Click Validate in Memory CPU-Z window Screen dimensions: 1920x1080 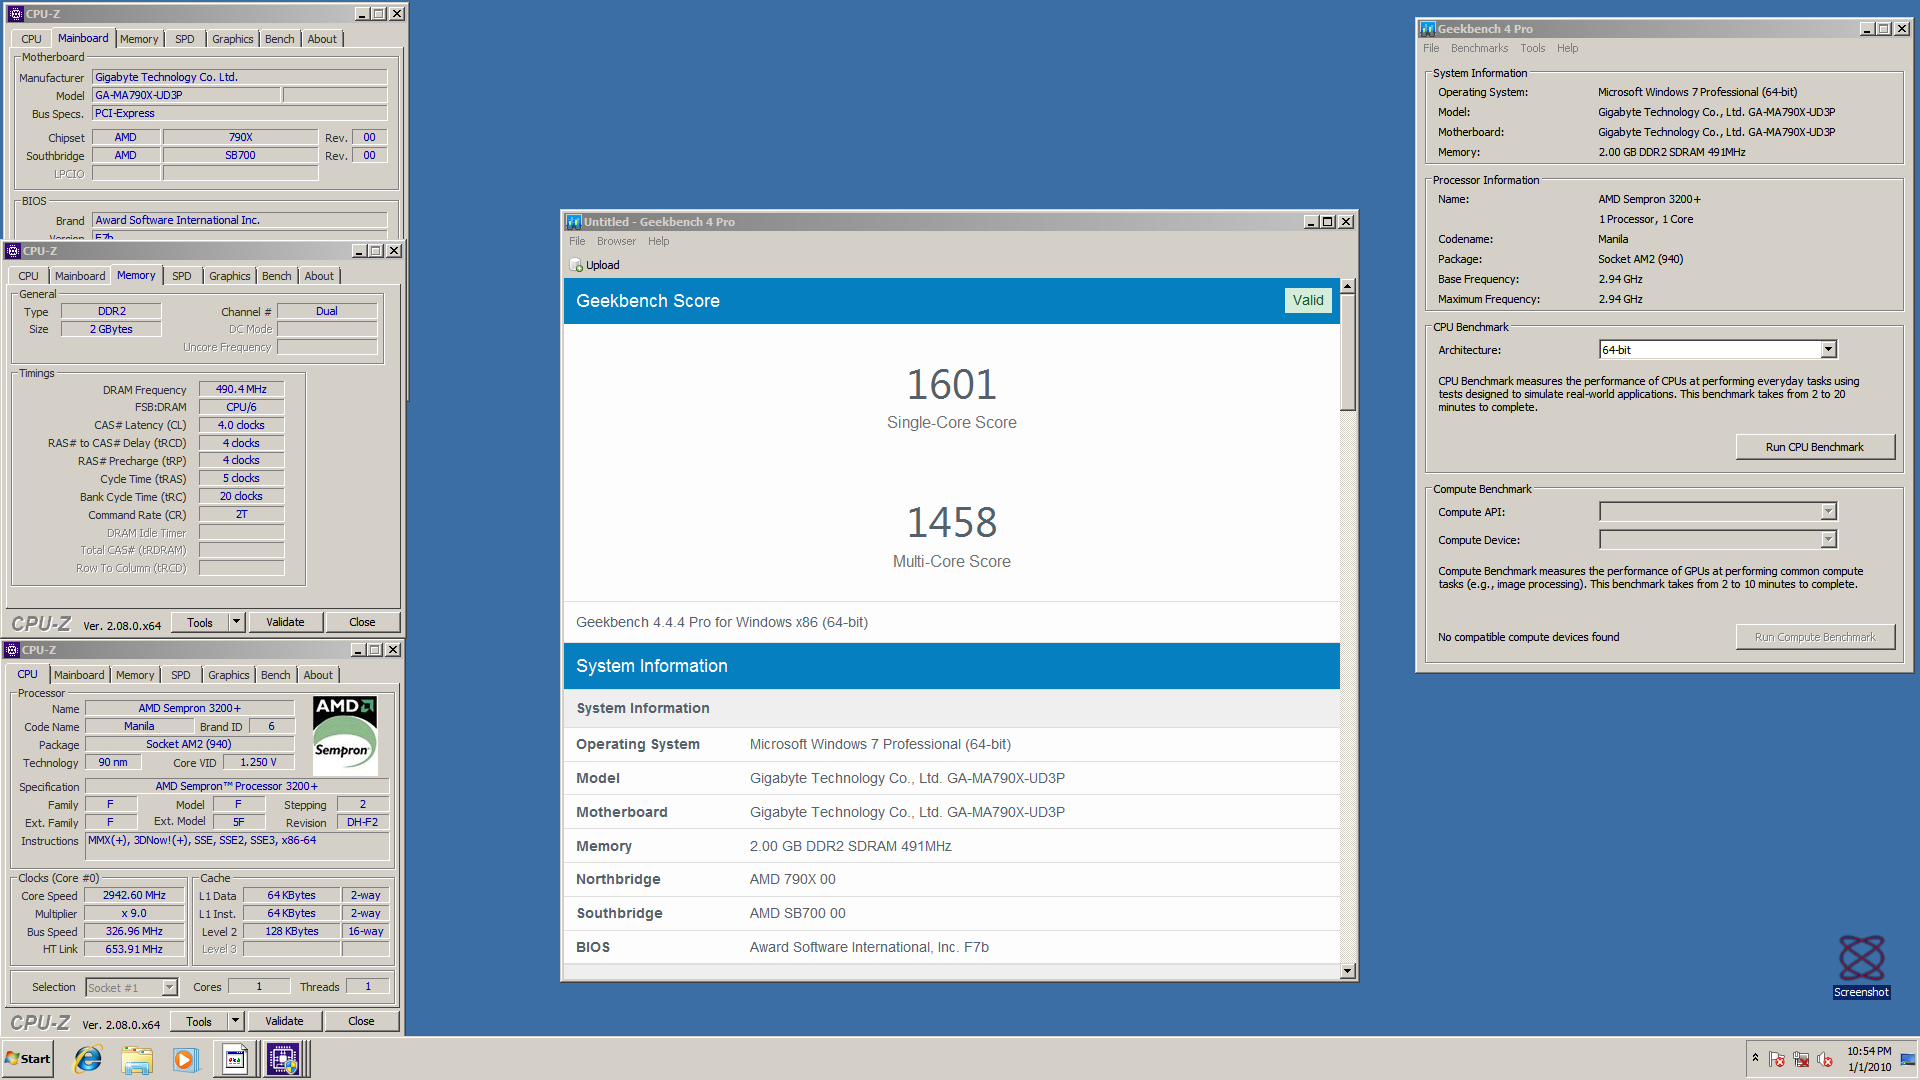click(285, 622)
